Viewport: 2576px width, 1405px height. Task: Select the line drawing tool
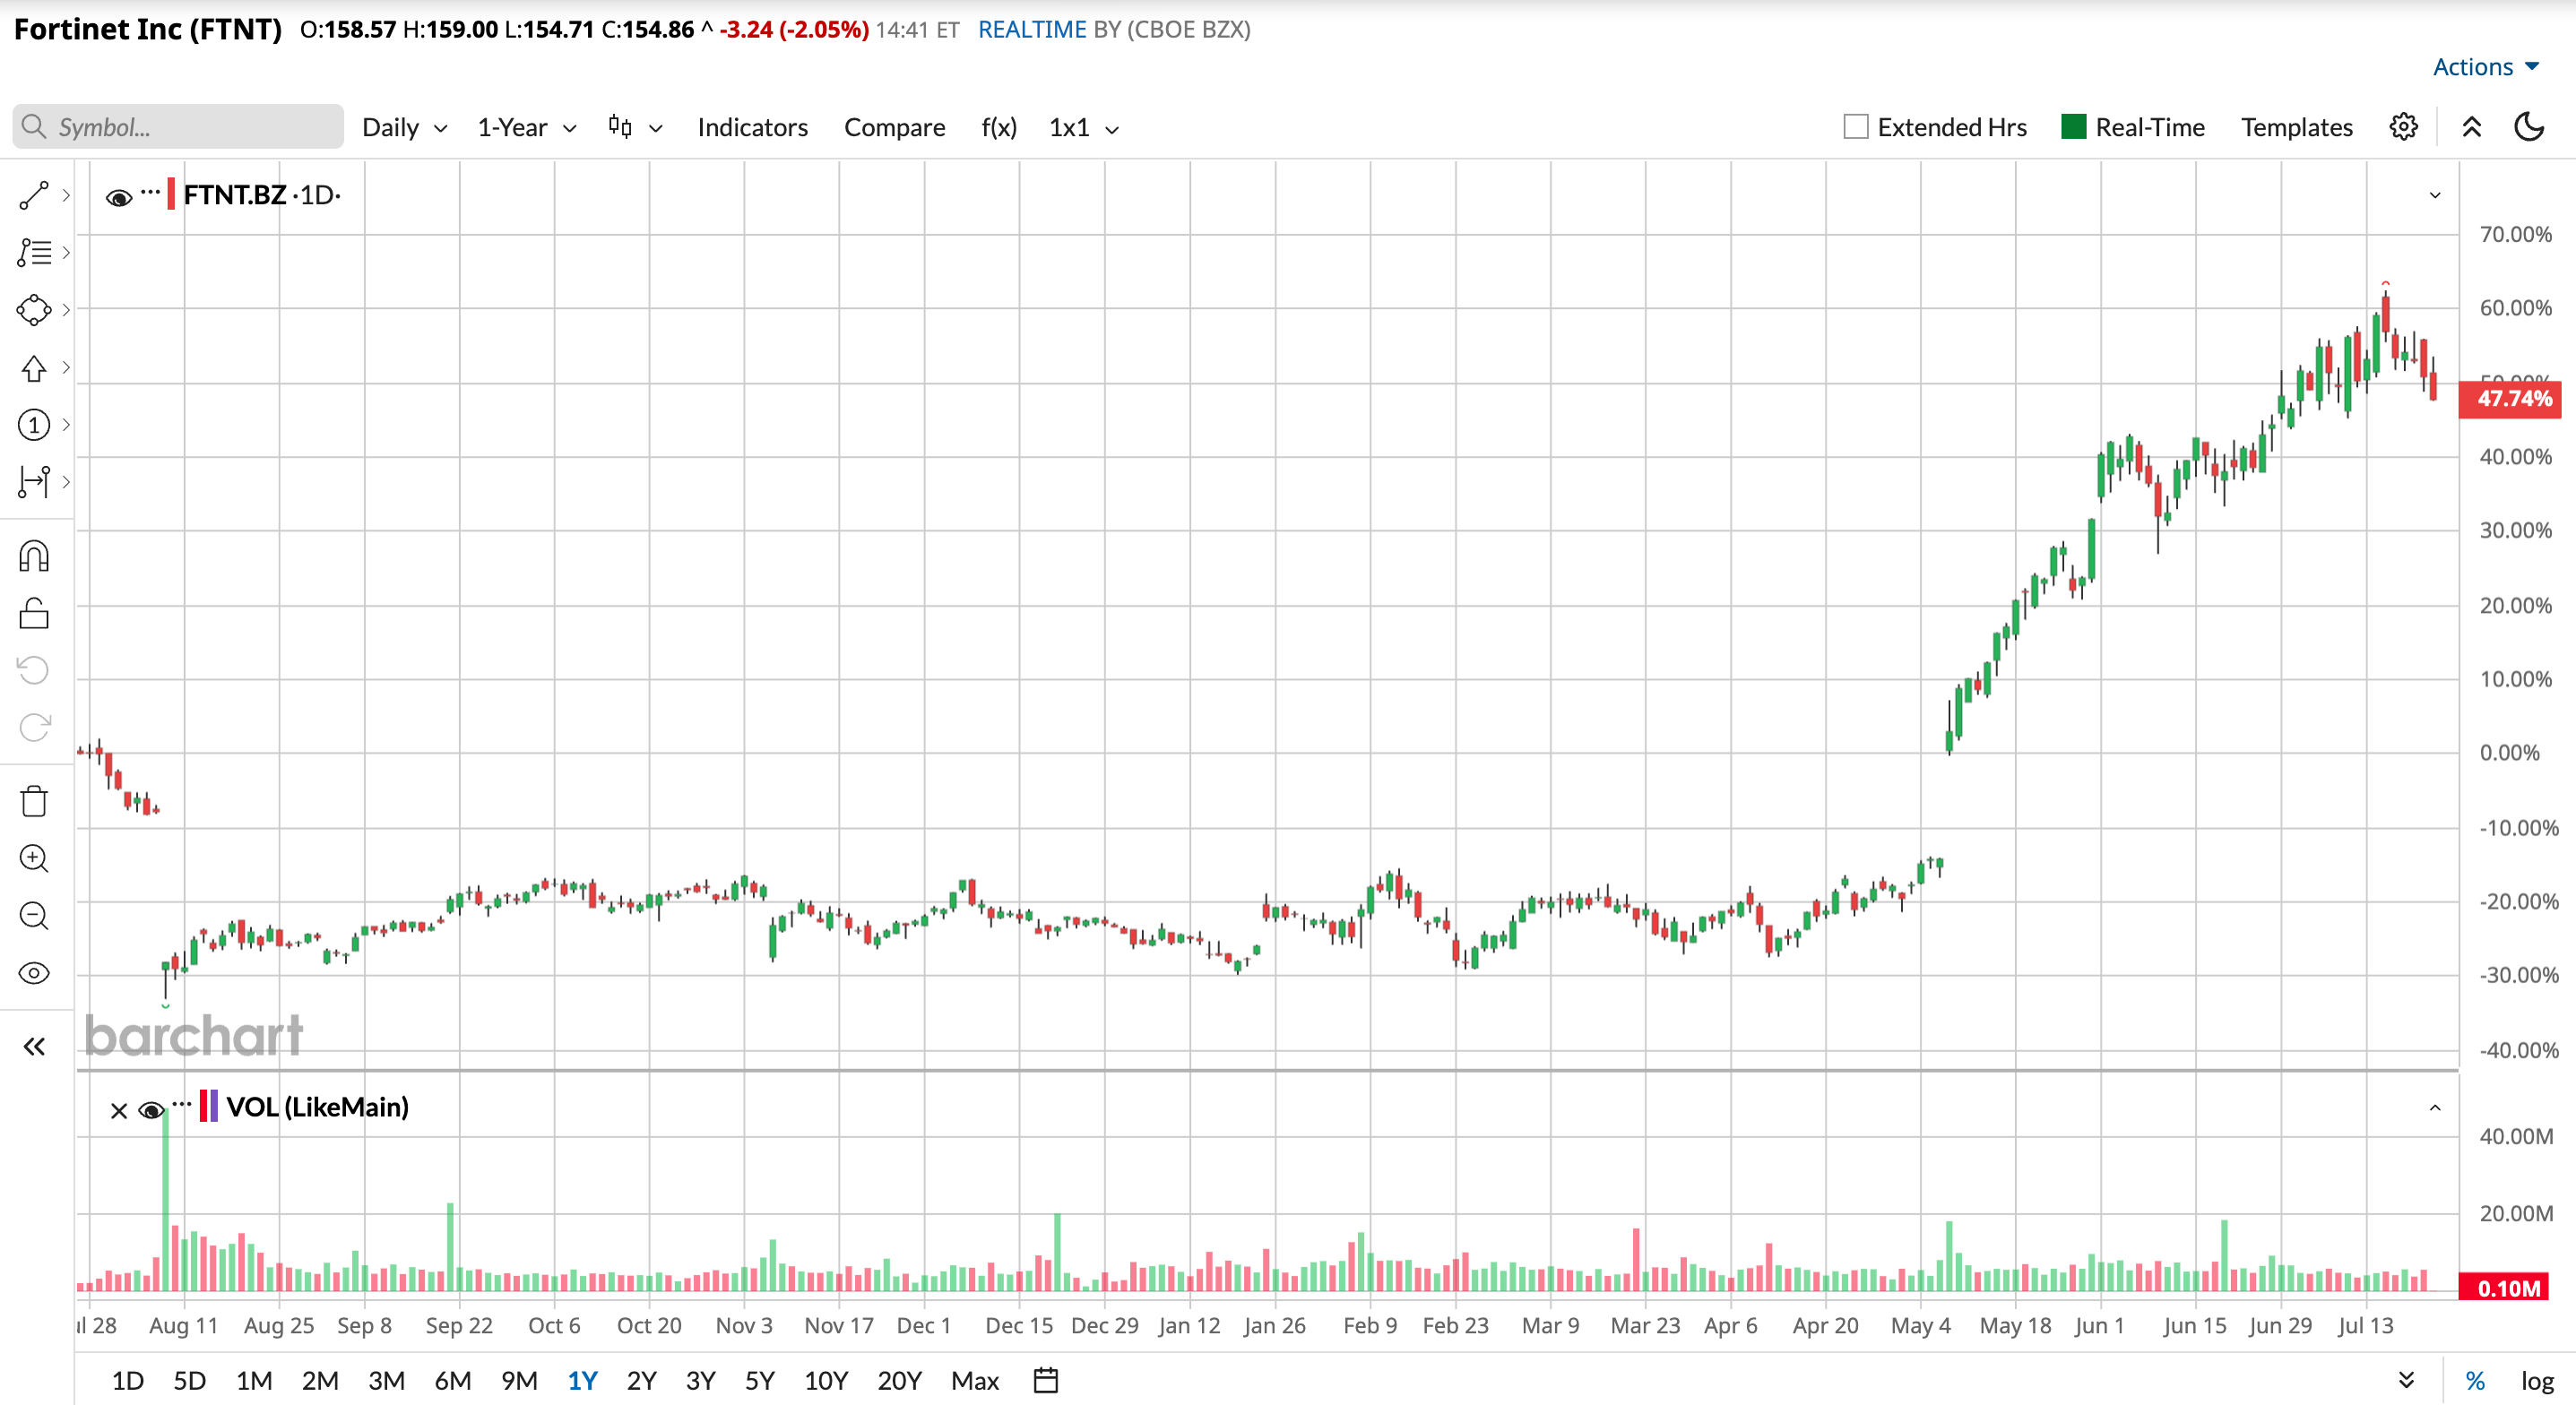pos(34,195)
